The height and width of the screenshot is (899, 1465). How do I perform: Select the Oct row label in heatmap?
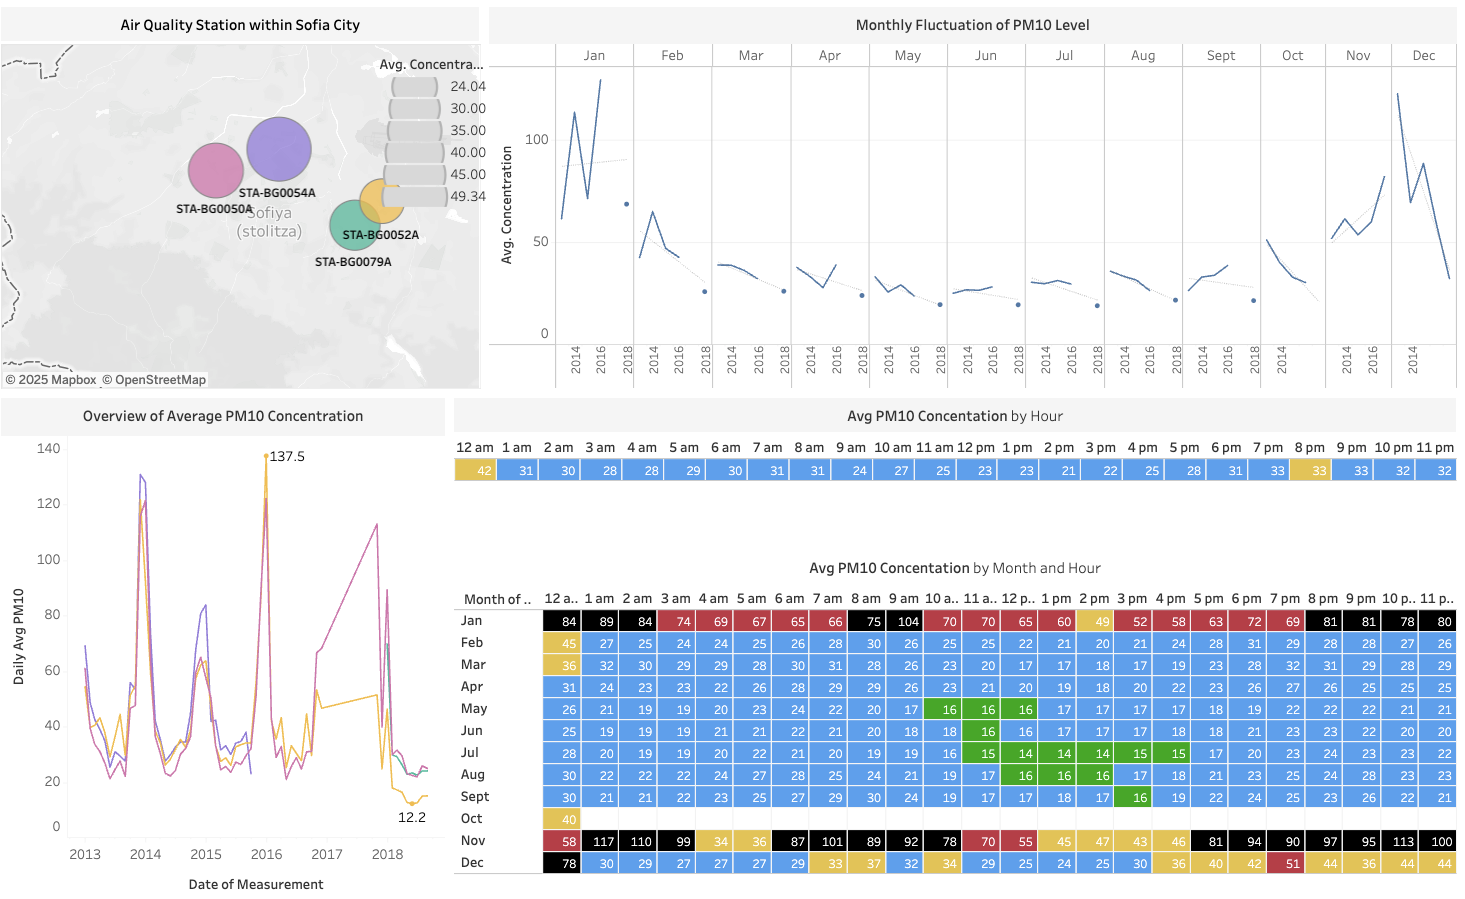(x=471, y=819)
